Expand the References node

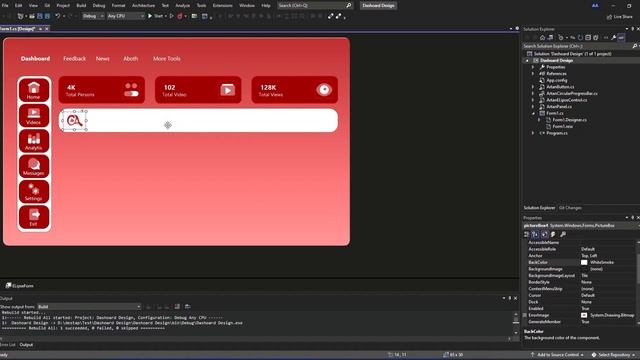[x=533, y=73]
